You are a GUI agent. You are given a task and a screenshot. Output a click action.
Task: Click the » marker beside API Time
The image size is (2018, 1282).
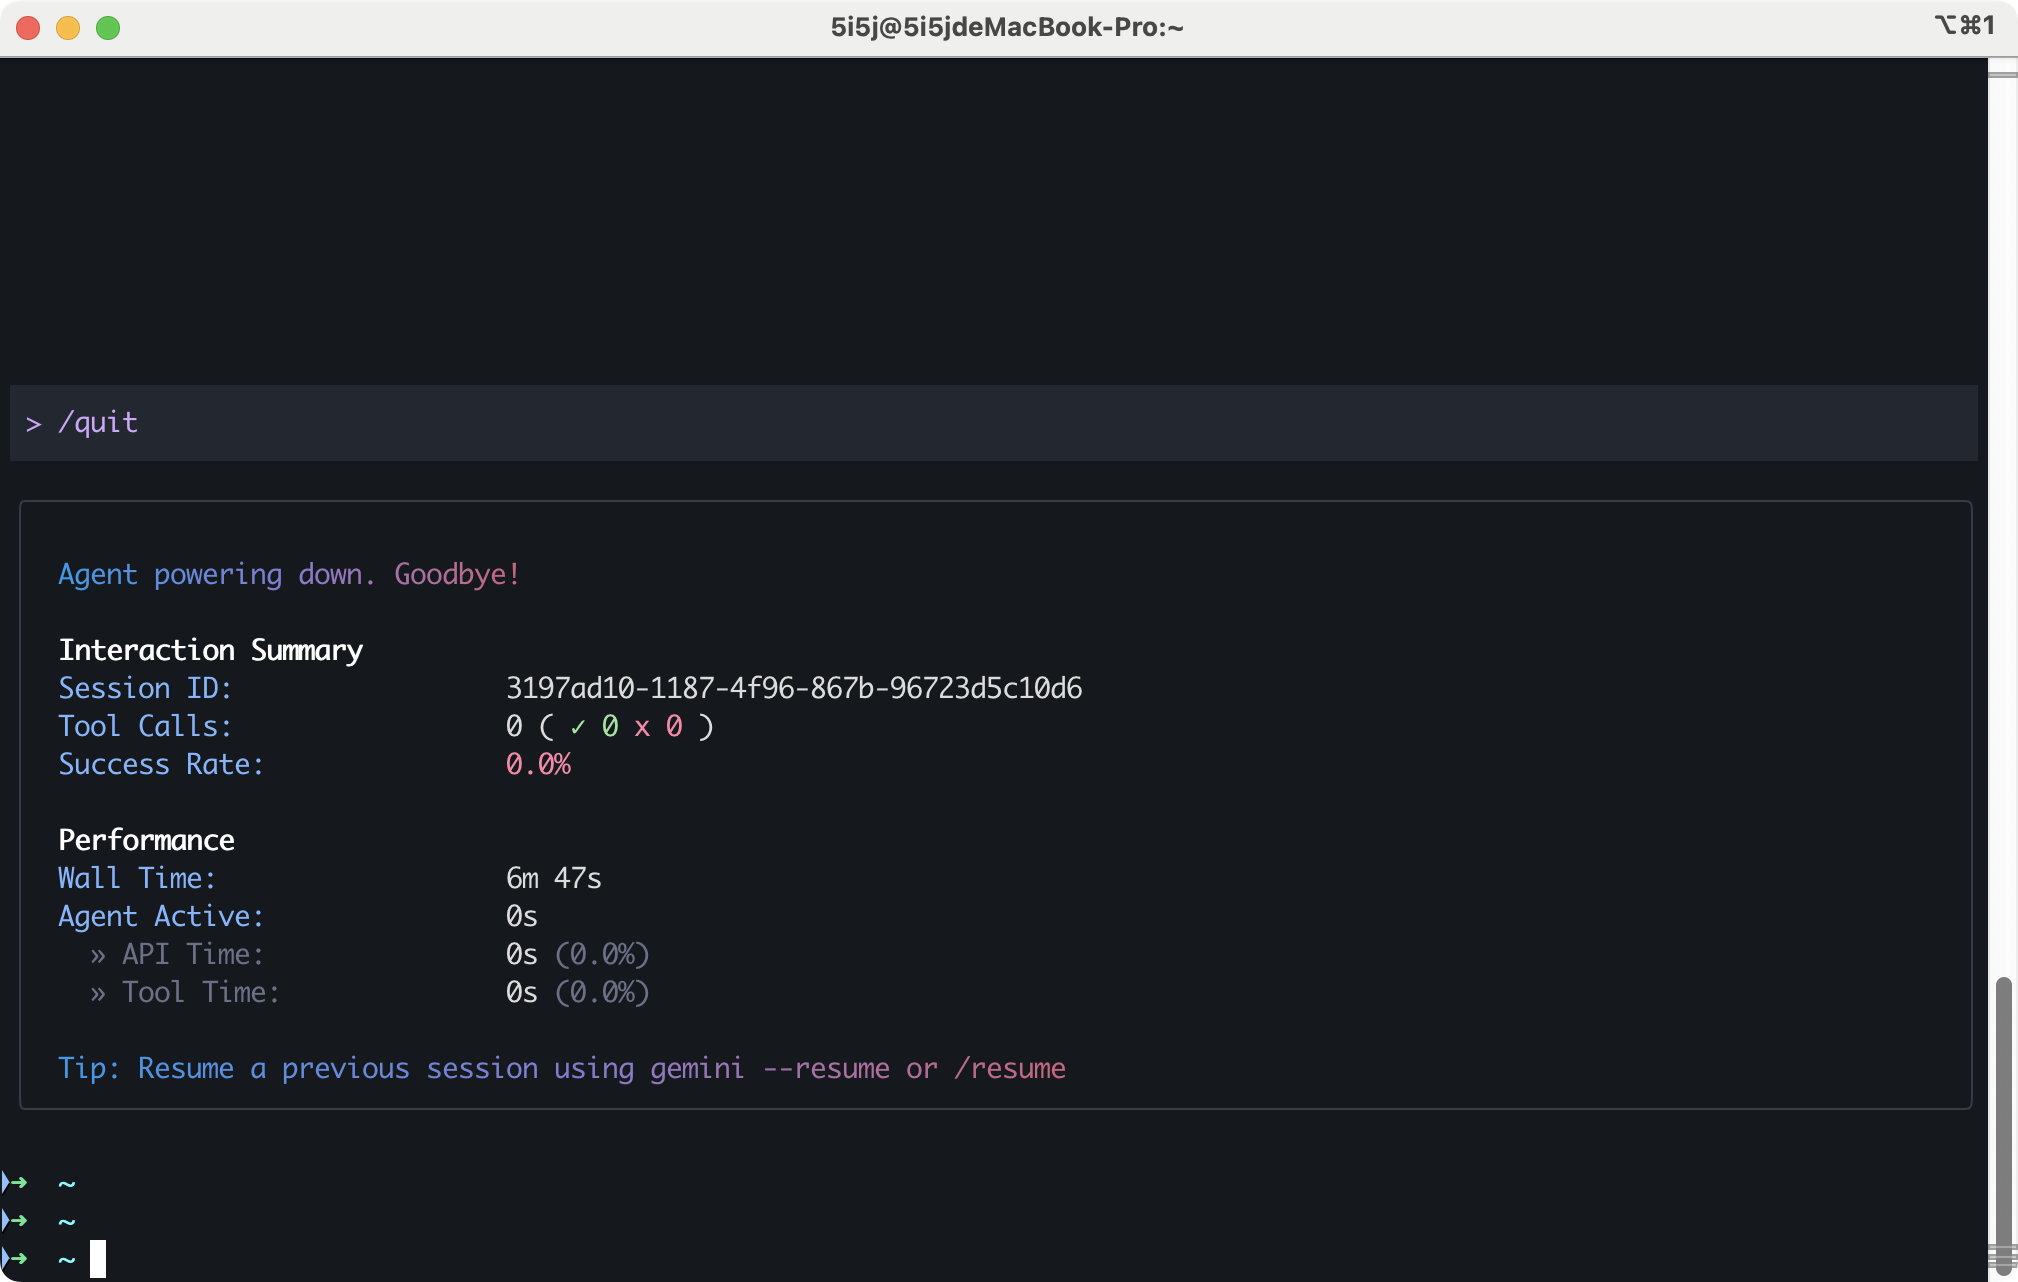coord(97,956)
